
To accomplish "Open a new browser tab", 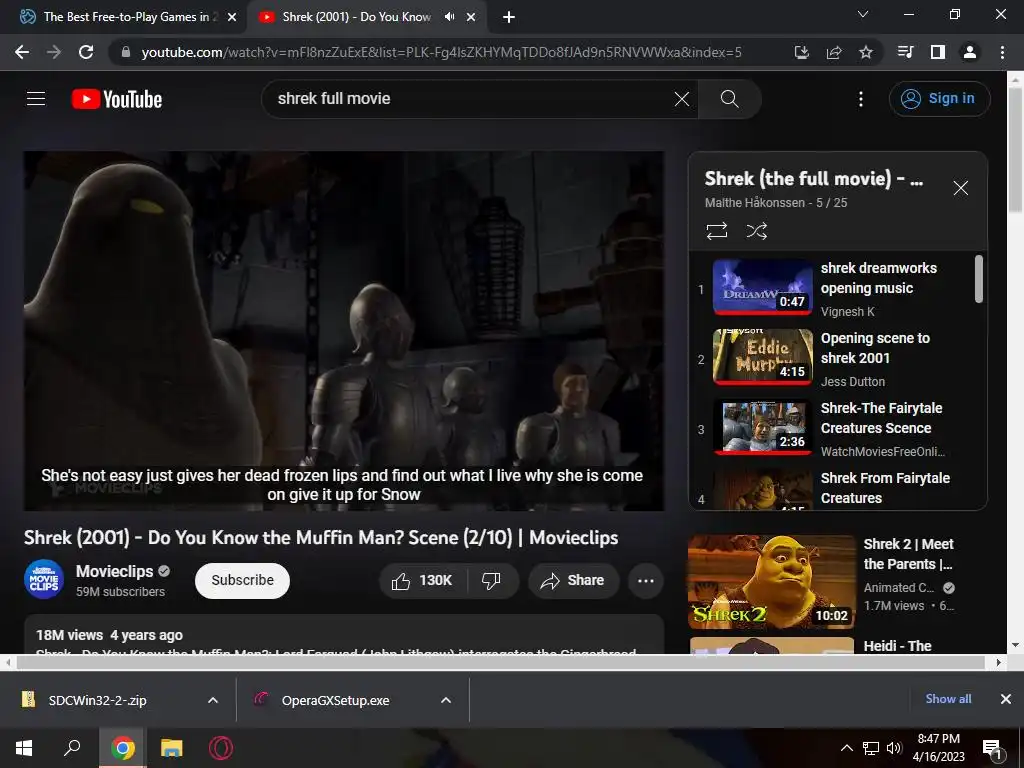I will pyautogui.click(x=509, y=17).
